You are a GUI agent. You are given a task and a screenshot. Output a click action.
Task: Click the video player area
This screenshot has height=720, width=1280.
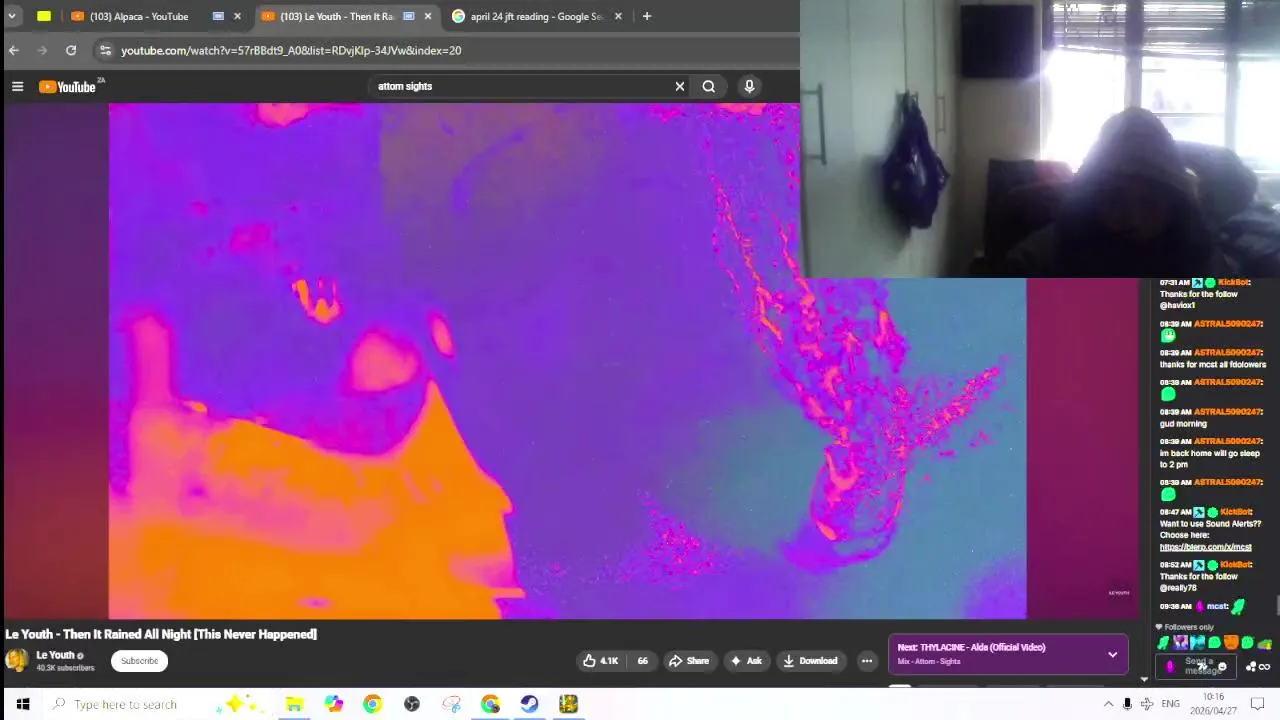tap(567, 361)
